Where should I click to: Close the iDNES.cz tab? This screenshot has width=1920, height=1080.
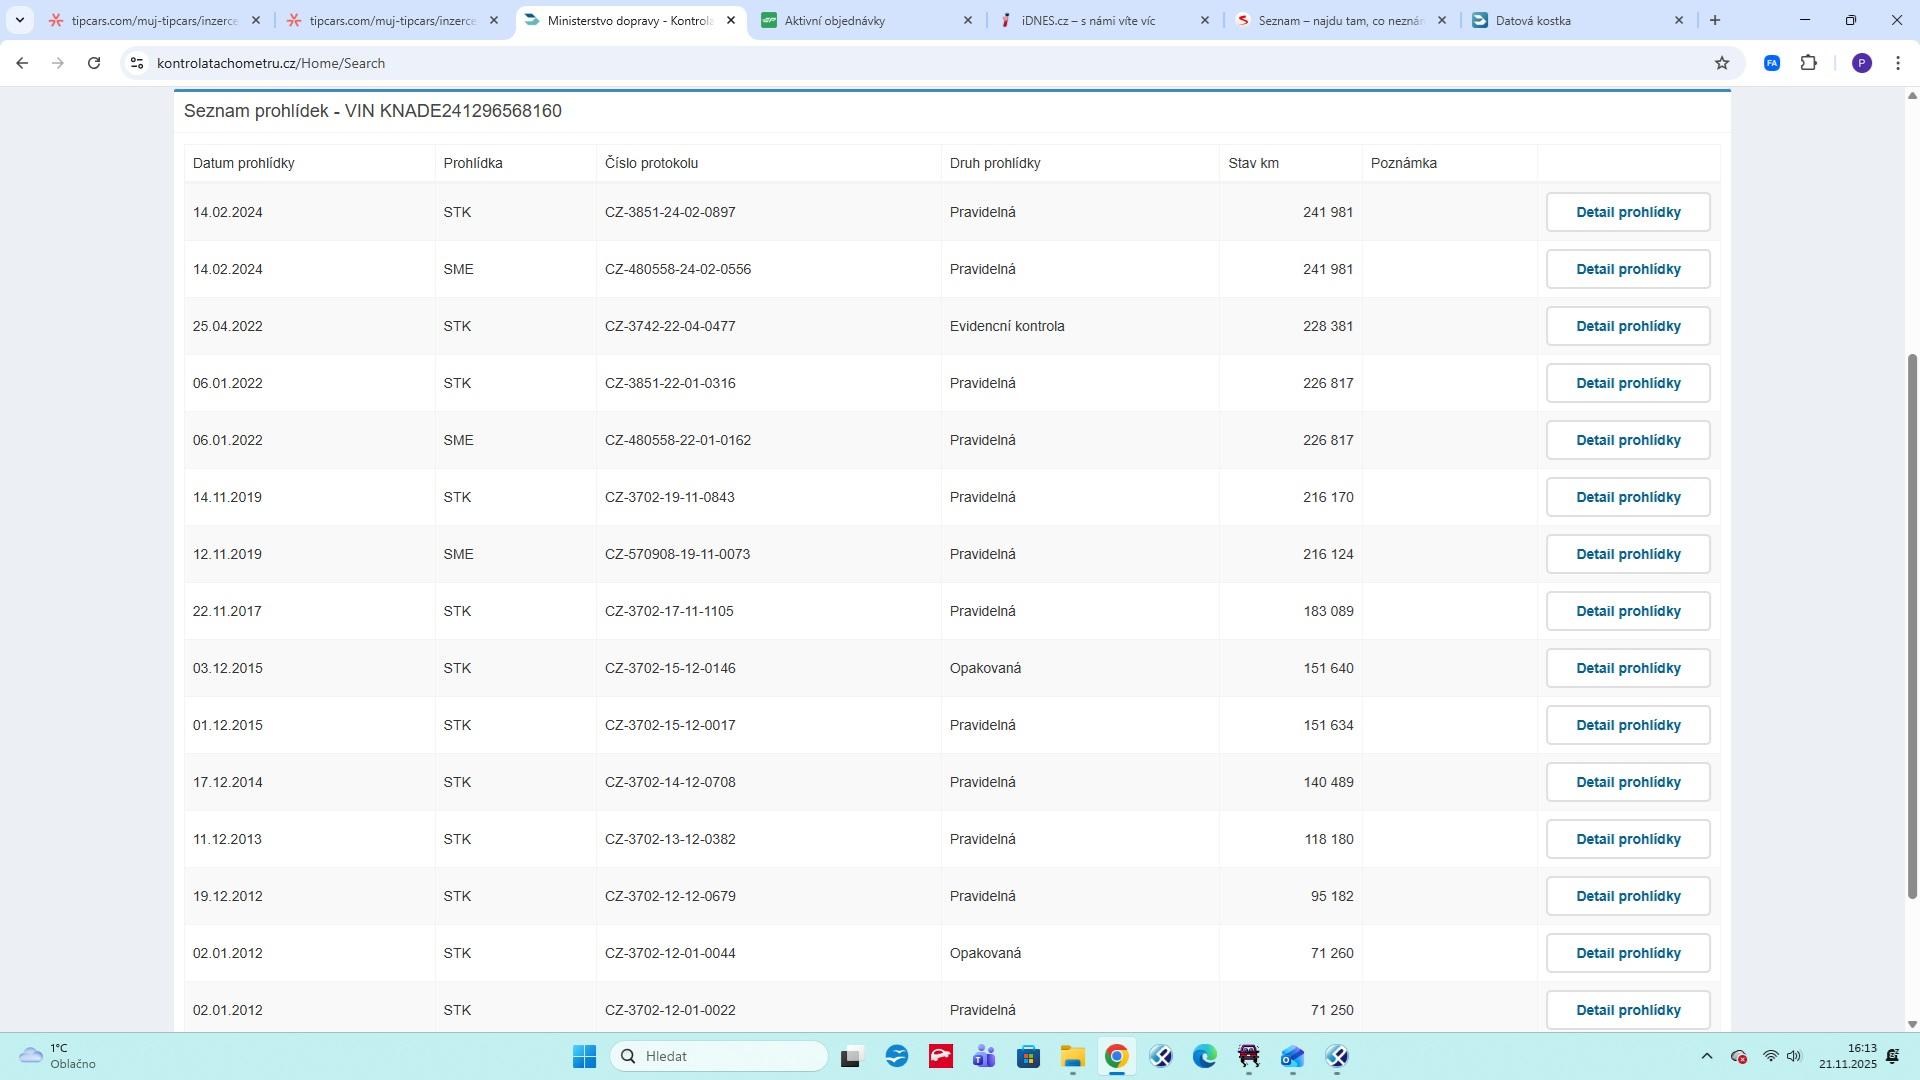1204,20
